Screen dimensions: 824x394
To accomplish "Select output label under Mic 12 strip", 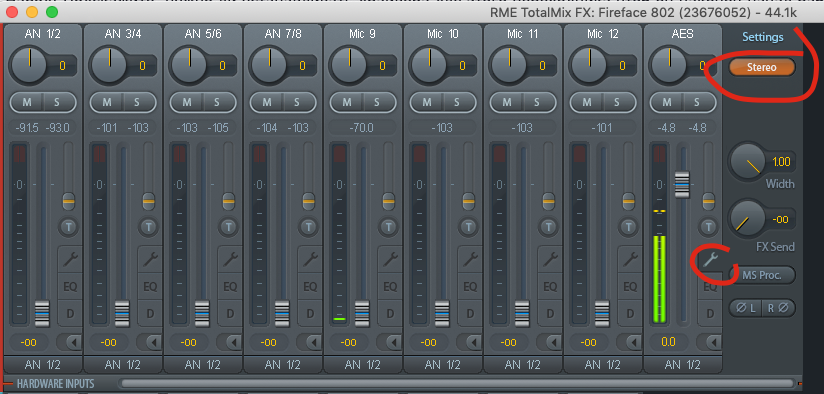I will coord(603,364).
